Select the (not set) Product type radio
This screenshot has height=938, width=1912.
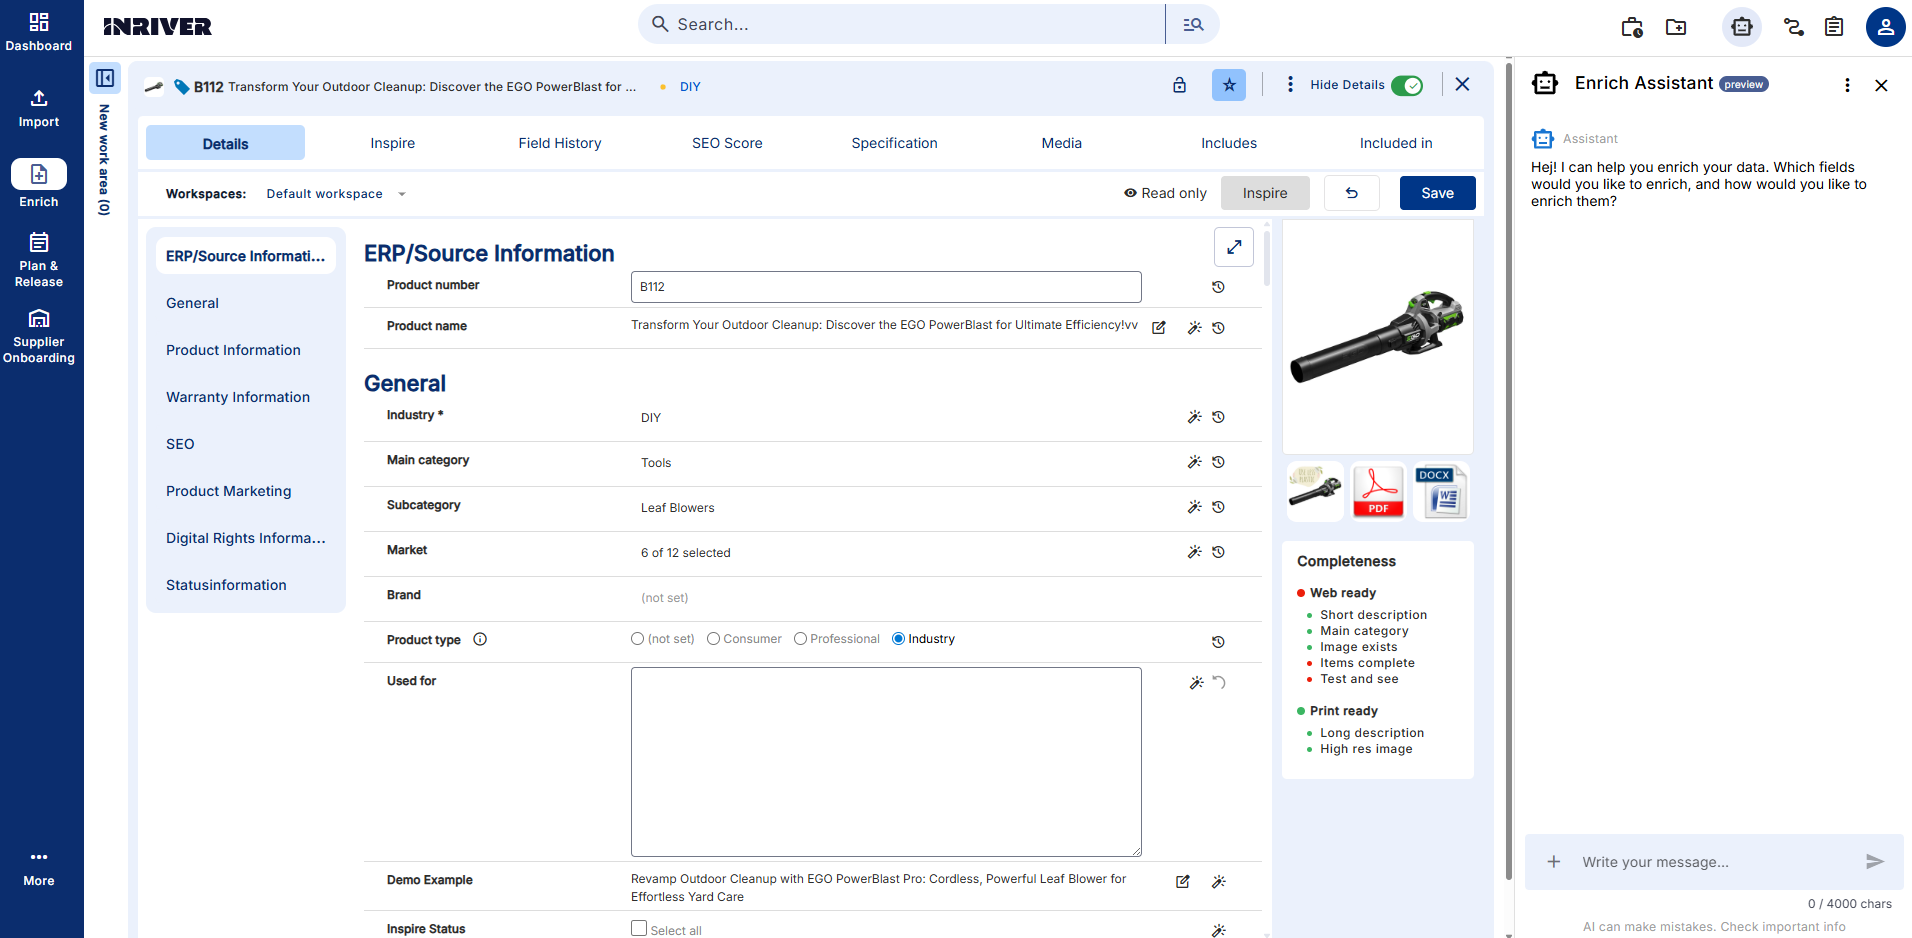coord(637,639)
